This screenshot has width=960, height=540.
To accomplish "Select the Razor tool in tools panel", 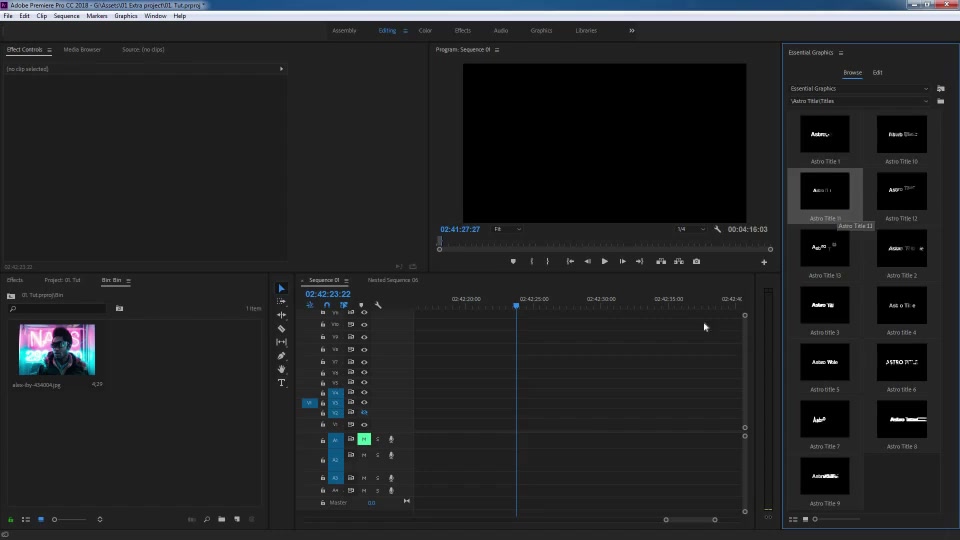I will coord(282,329).
